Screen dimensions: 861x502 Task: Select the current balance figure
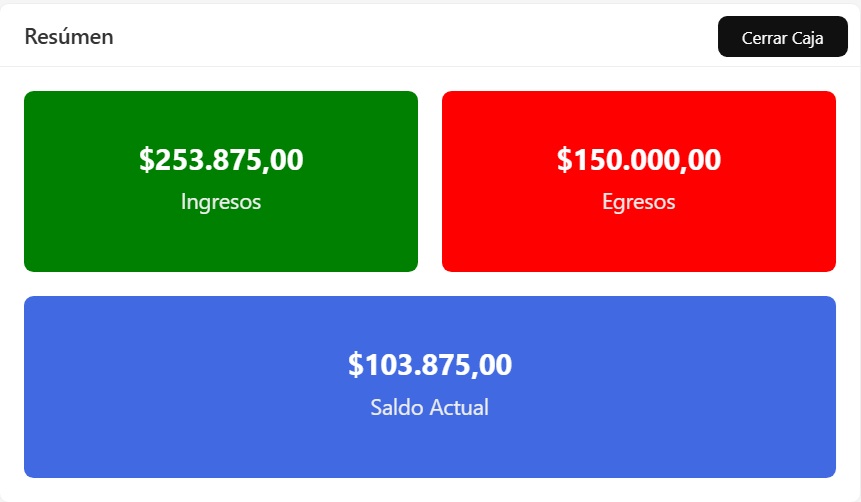pyautogui.click(x=430, y=365)
